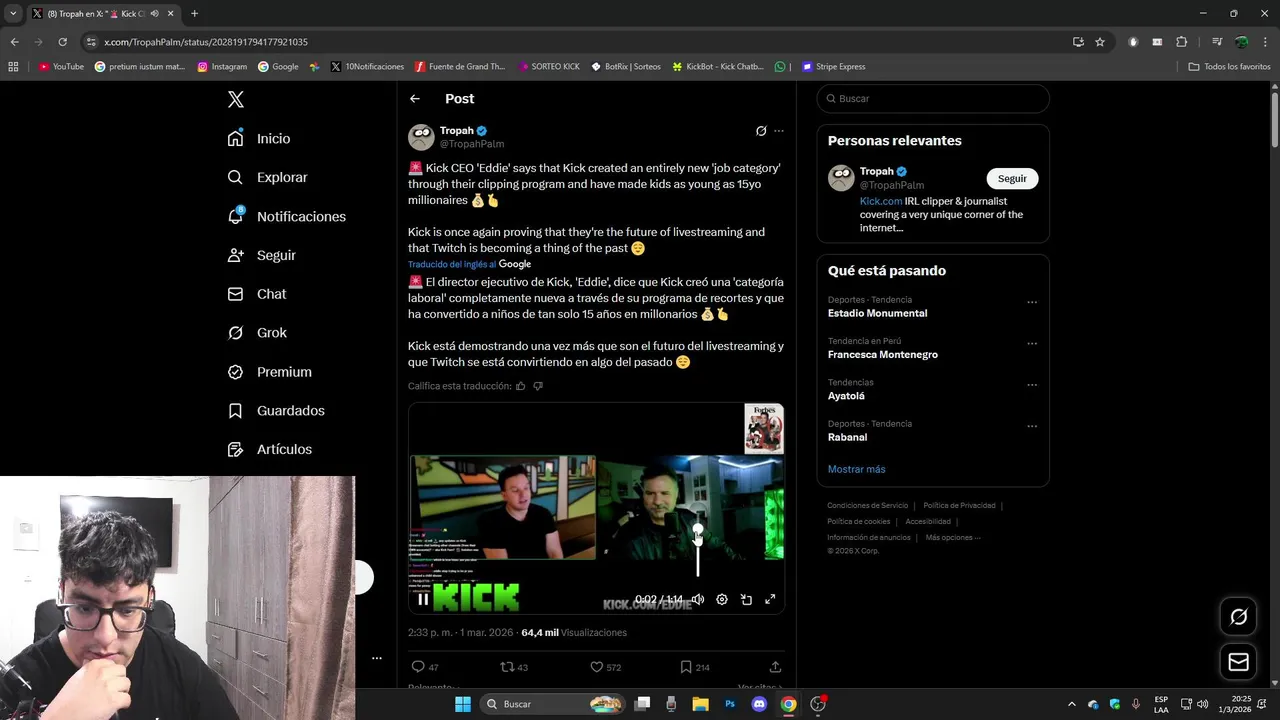The height and width of the screenshot is (720, 1280).
Task: Open the three-dot menu on Tropah's post
Action: 779,131
